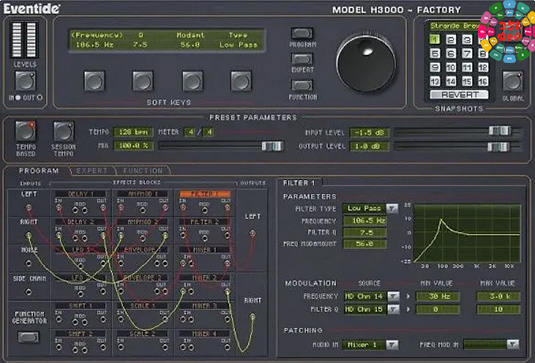The image size is (535, 363).
Task: Click the soft key under Type
Action: pos(241,81)
